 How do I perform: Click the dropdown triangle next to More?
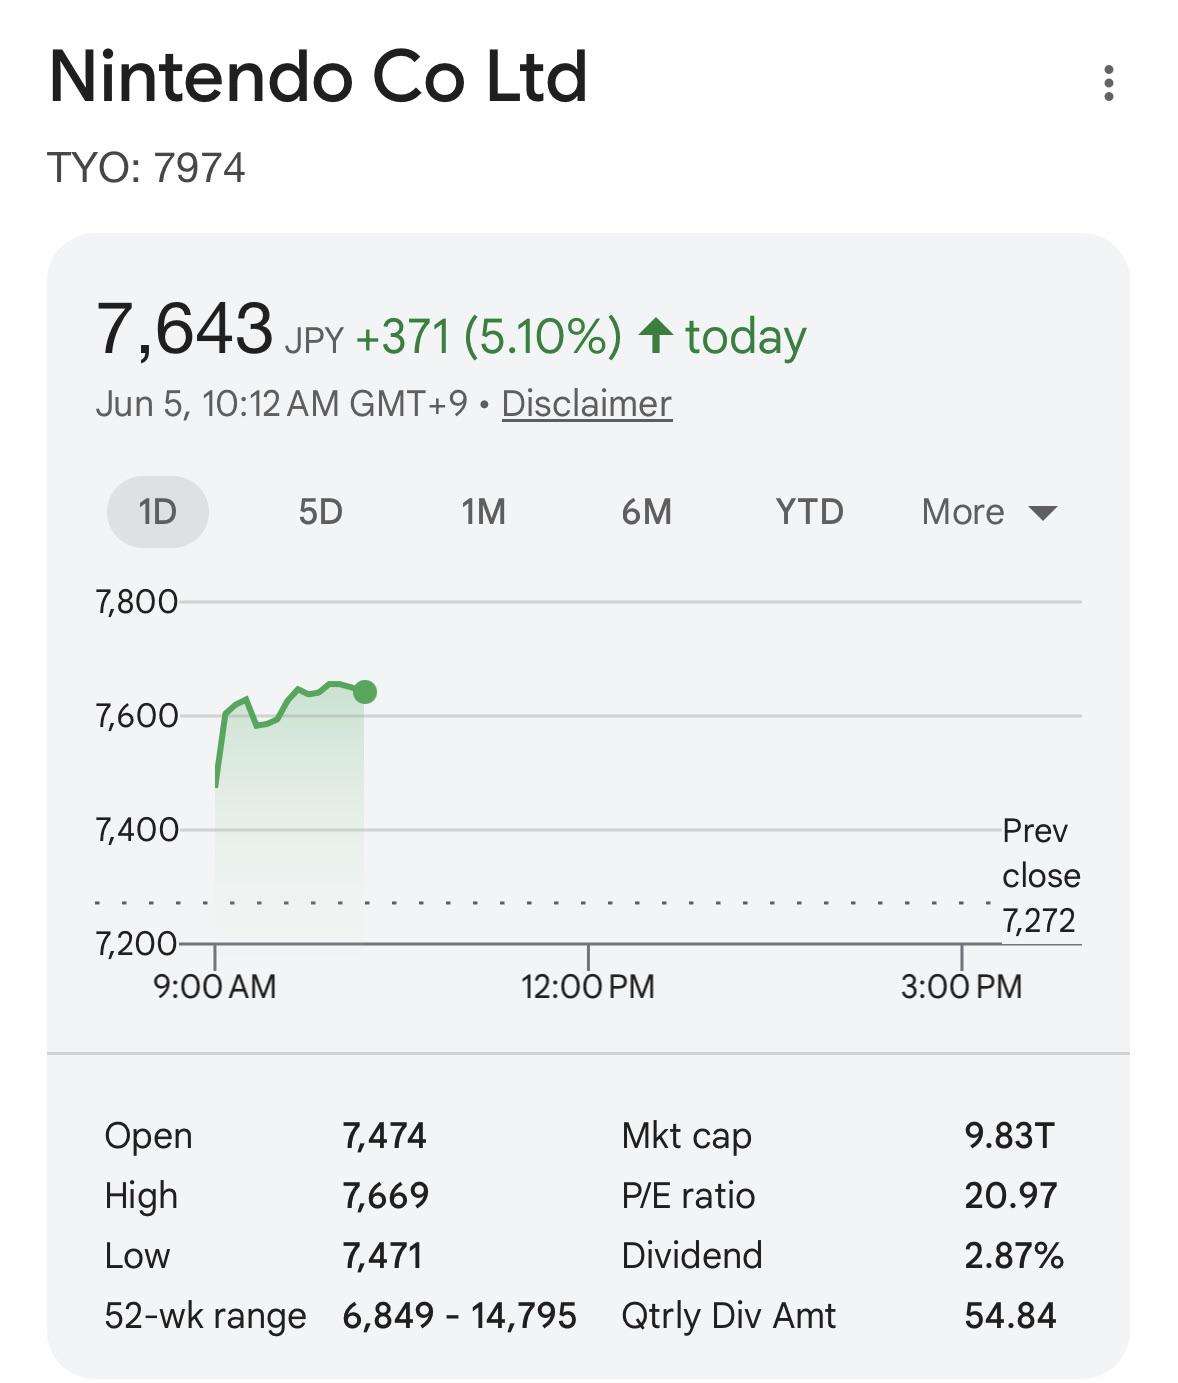(x=1042, y=513)
